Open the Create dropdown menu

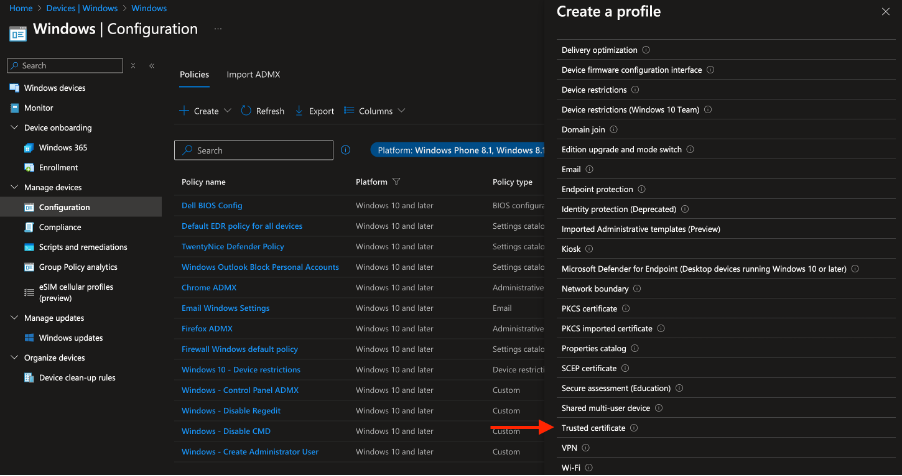coord(205,111)
